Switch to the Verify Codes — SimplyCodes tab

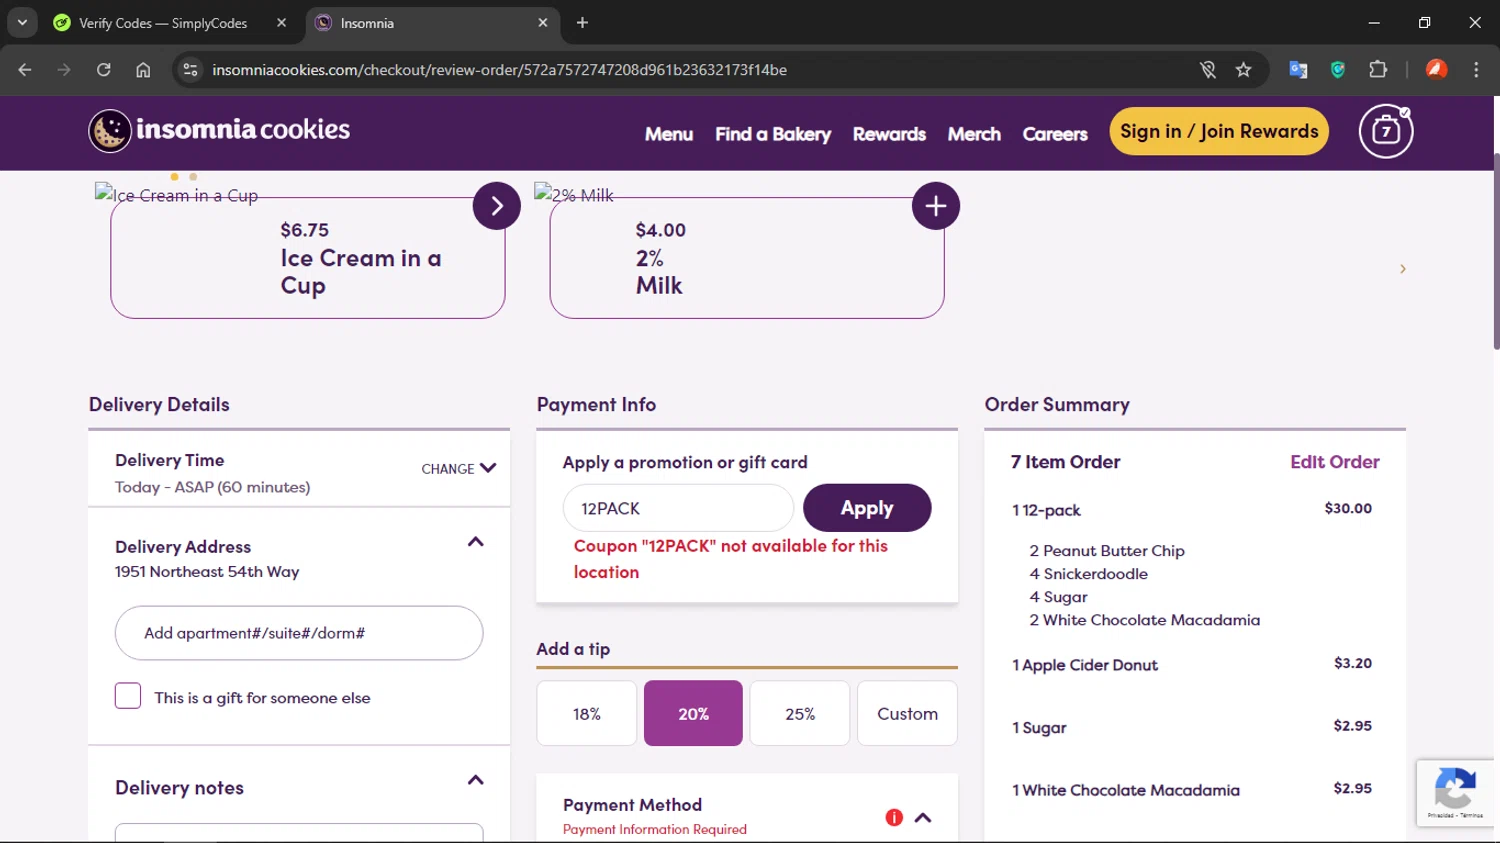(170, 22)
